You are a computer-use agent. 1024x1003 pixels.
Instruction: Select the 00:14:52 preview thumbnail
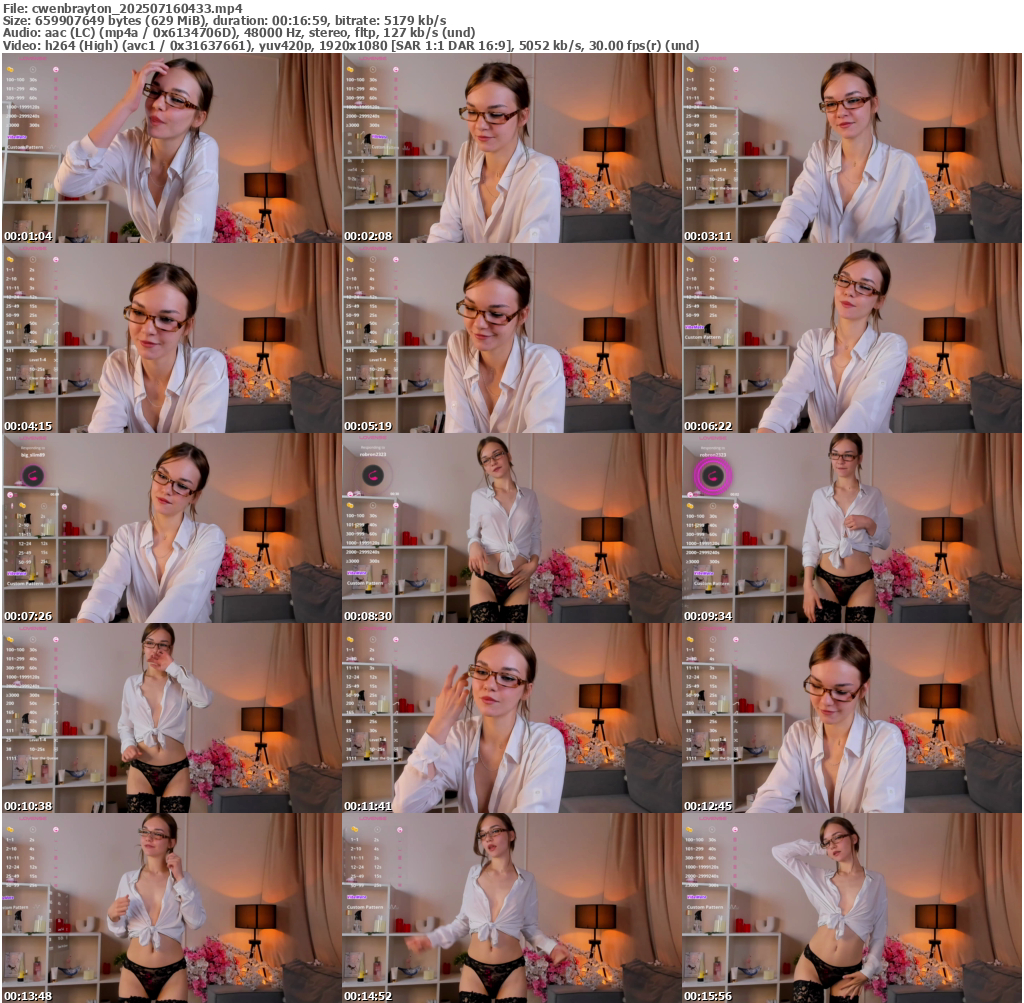[x=511, y=908]
